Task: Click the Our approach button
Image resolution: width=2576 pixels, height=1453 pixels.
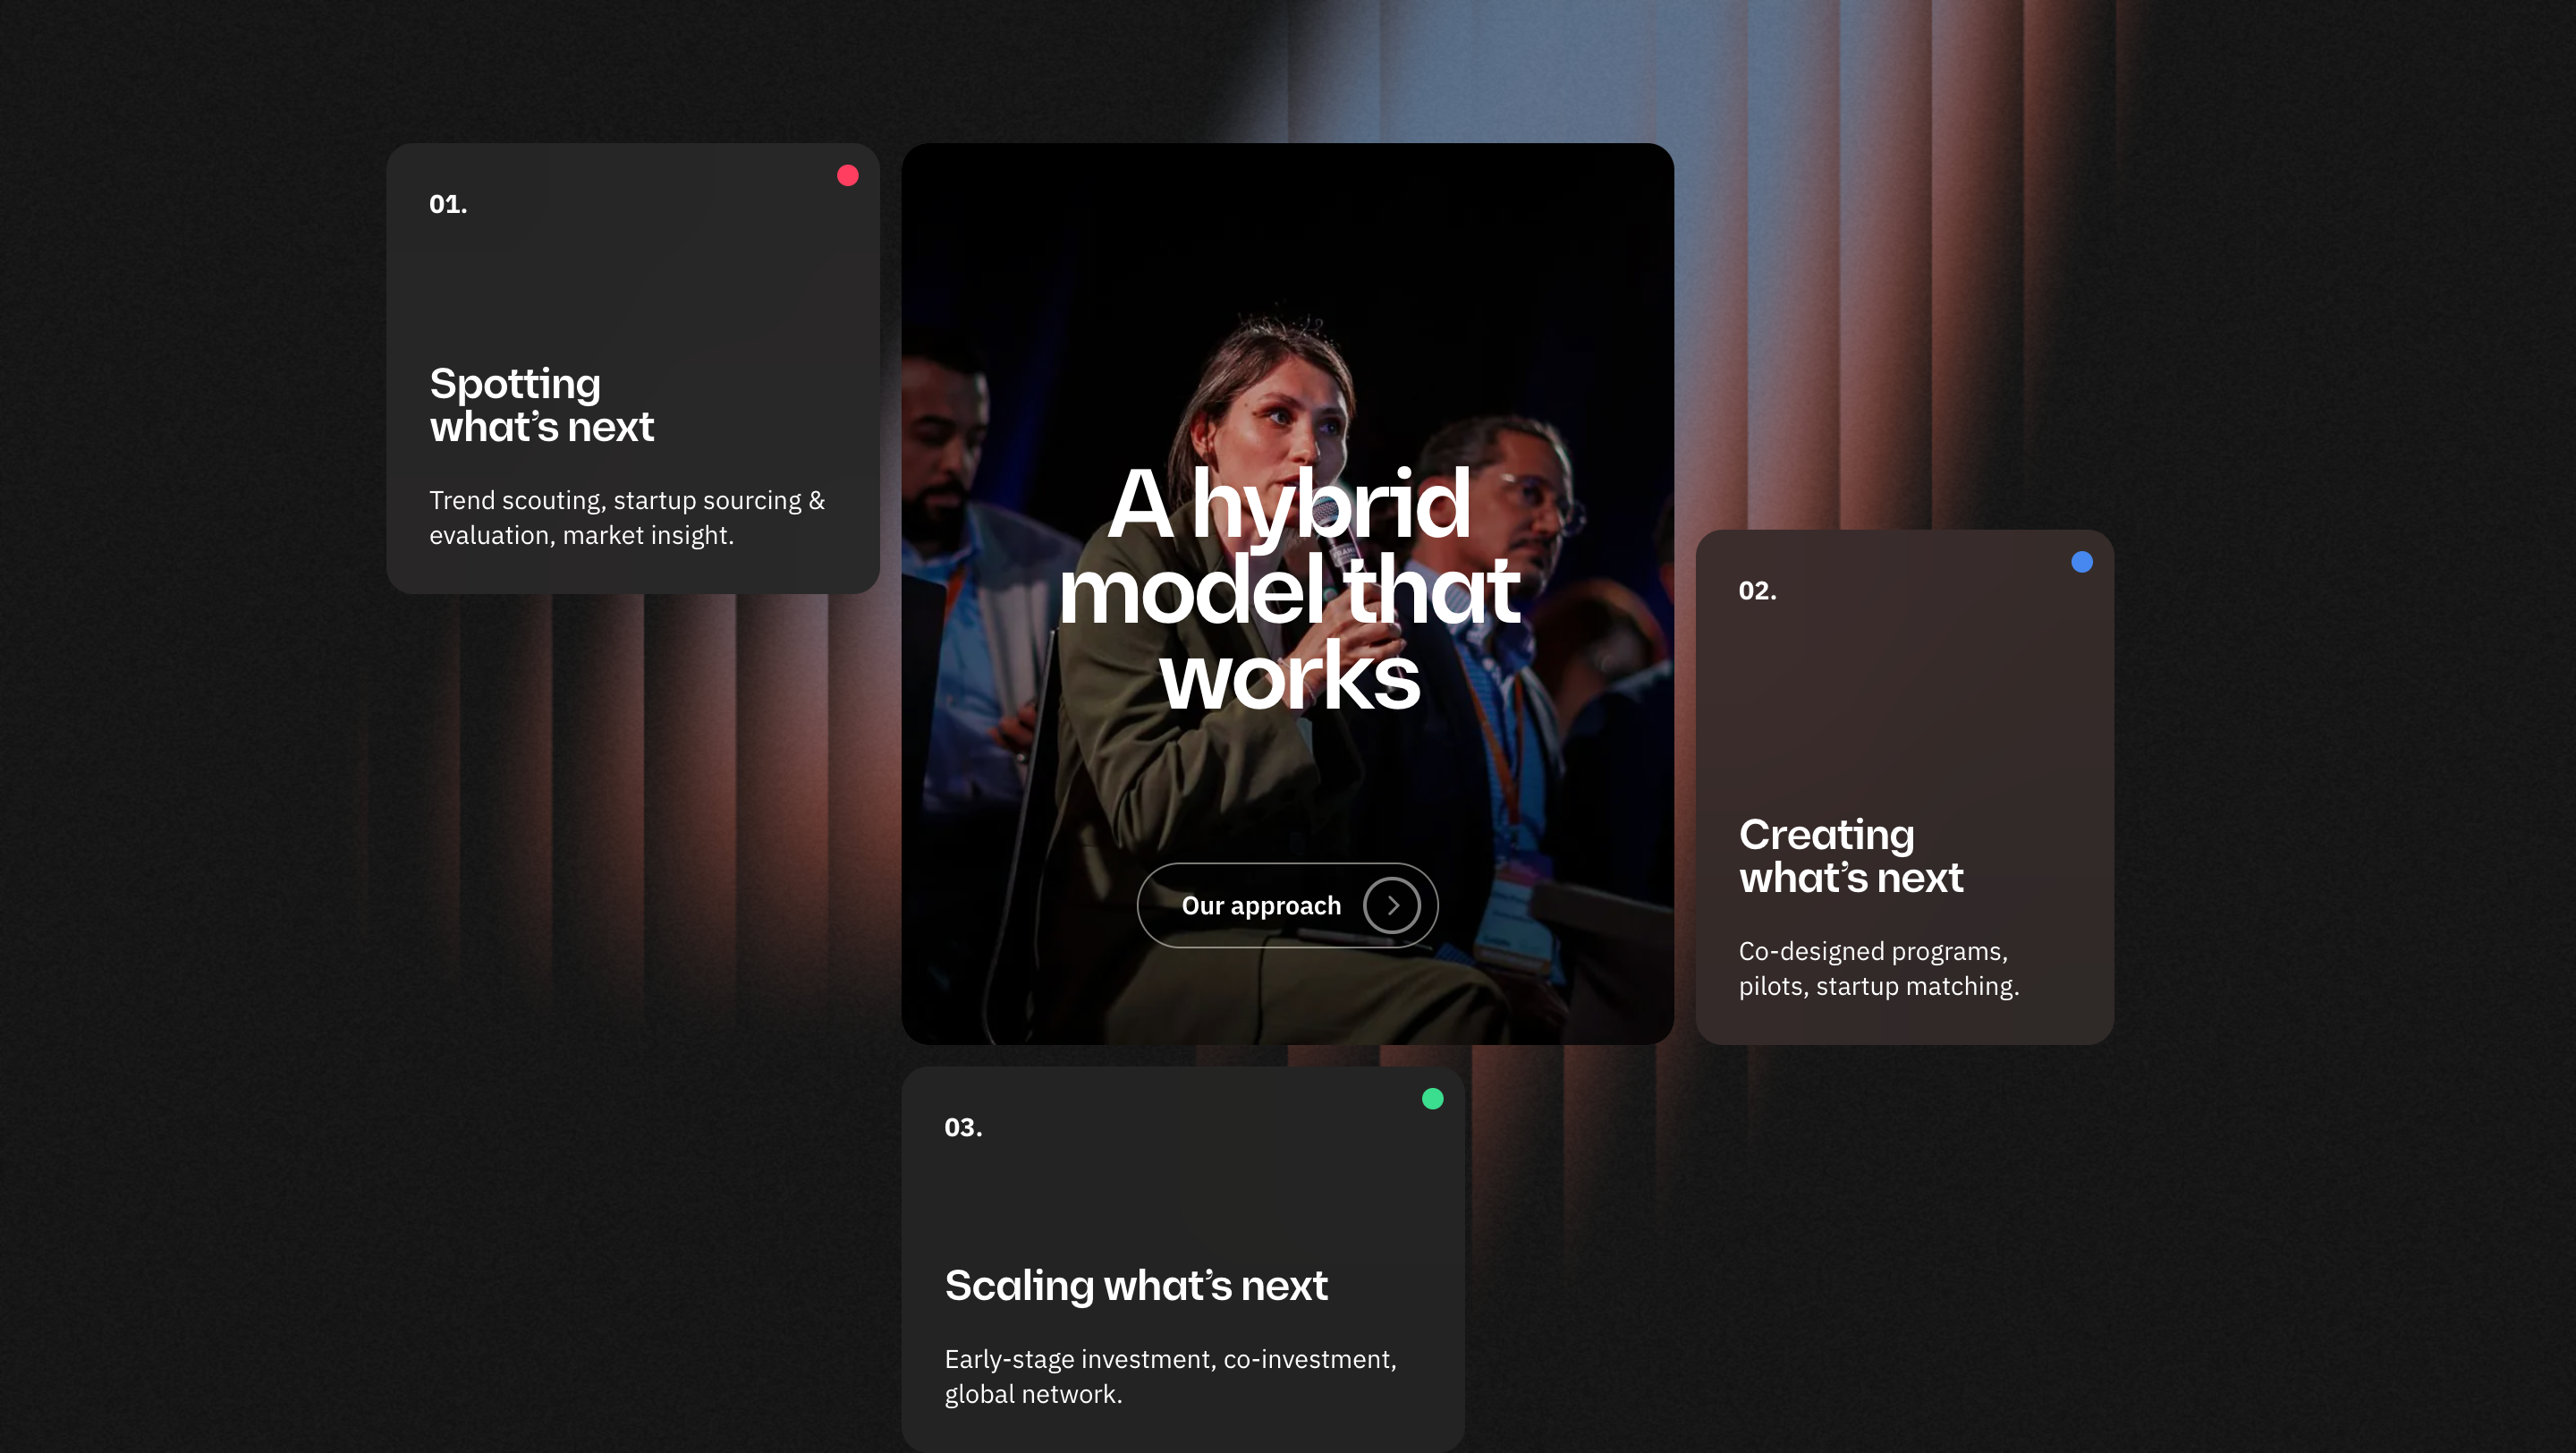Action: [x=1287, y=905]
